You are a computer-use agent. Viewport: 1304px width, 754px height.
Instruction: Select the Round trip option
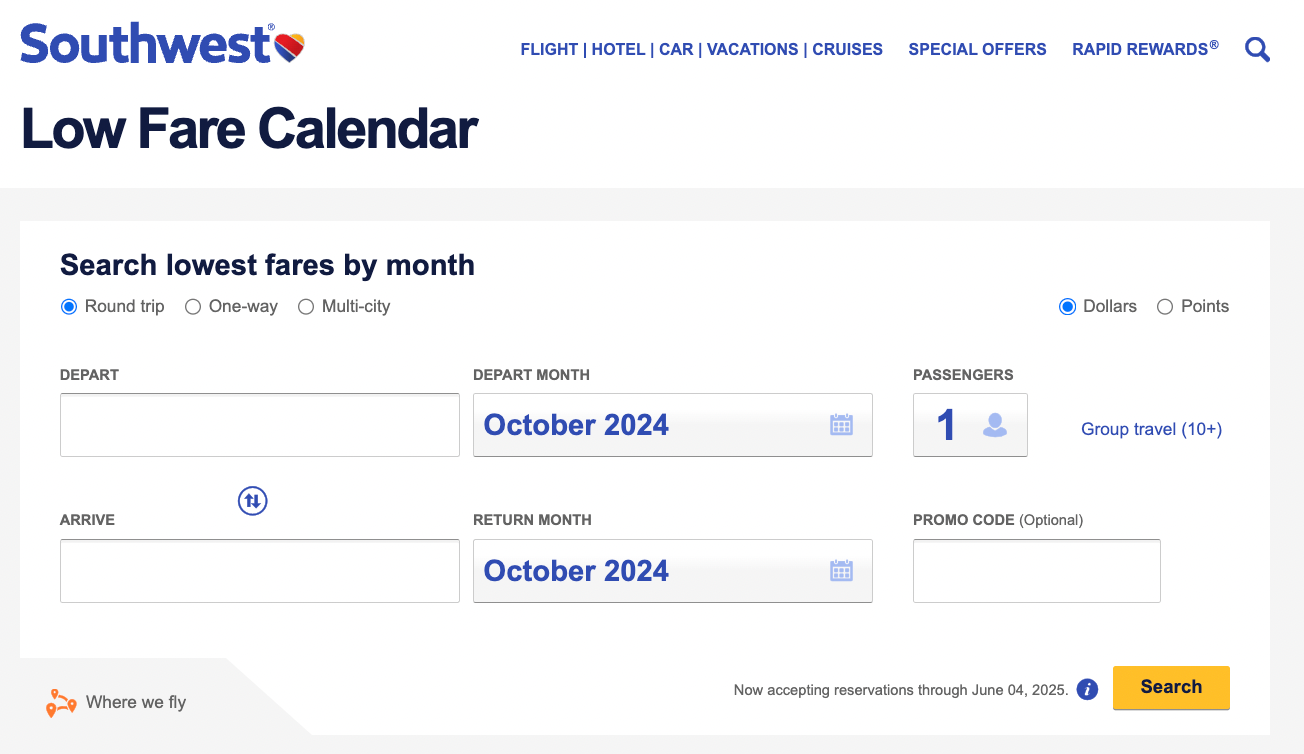(69, 307)
